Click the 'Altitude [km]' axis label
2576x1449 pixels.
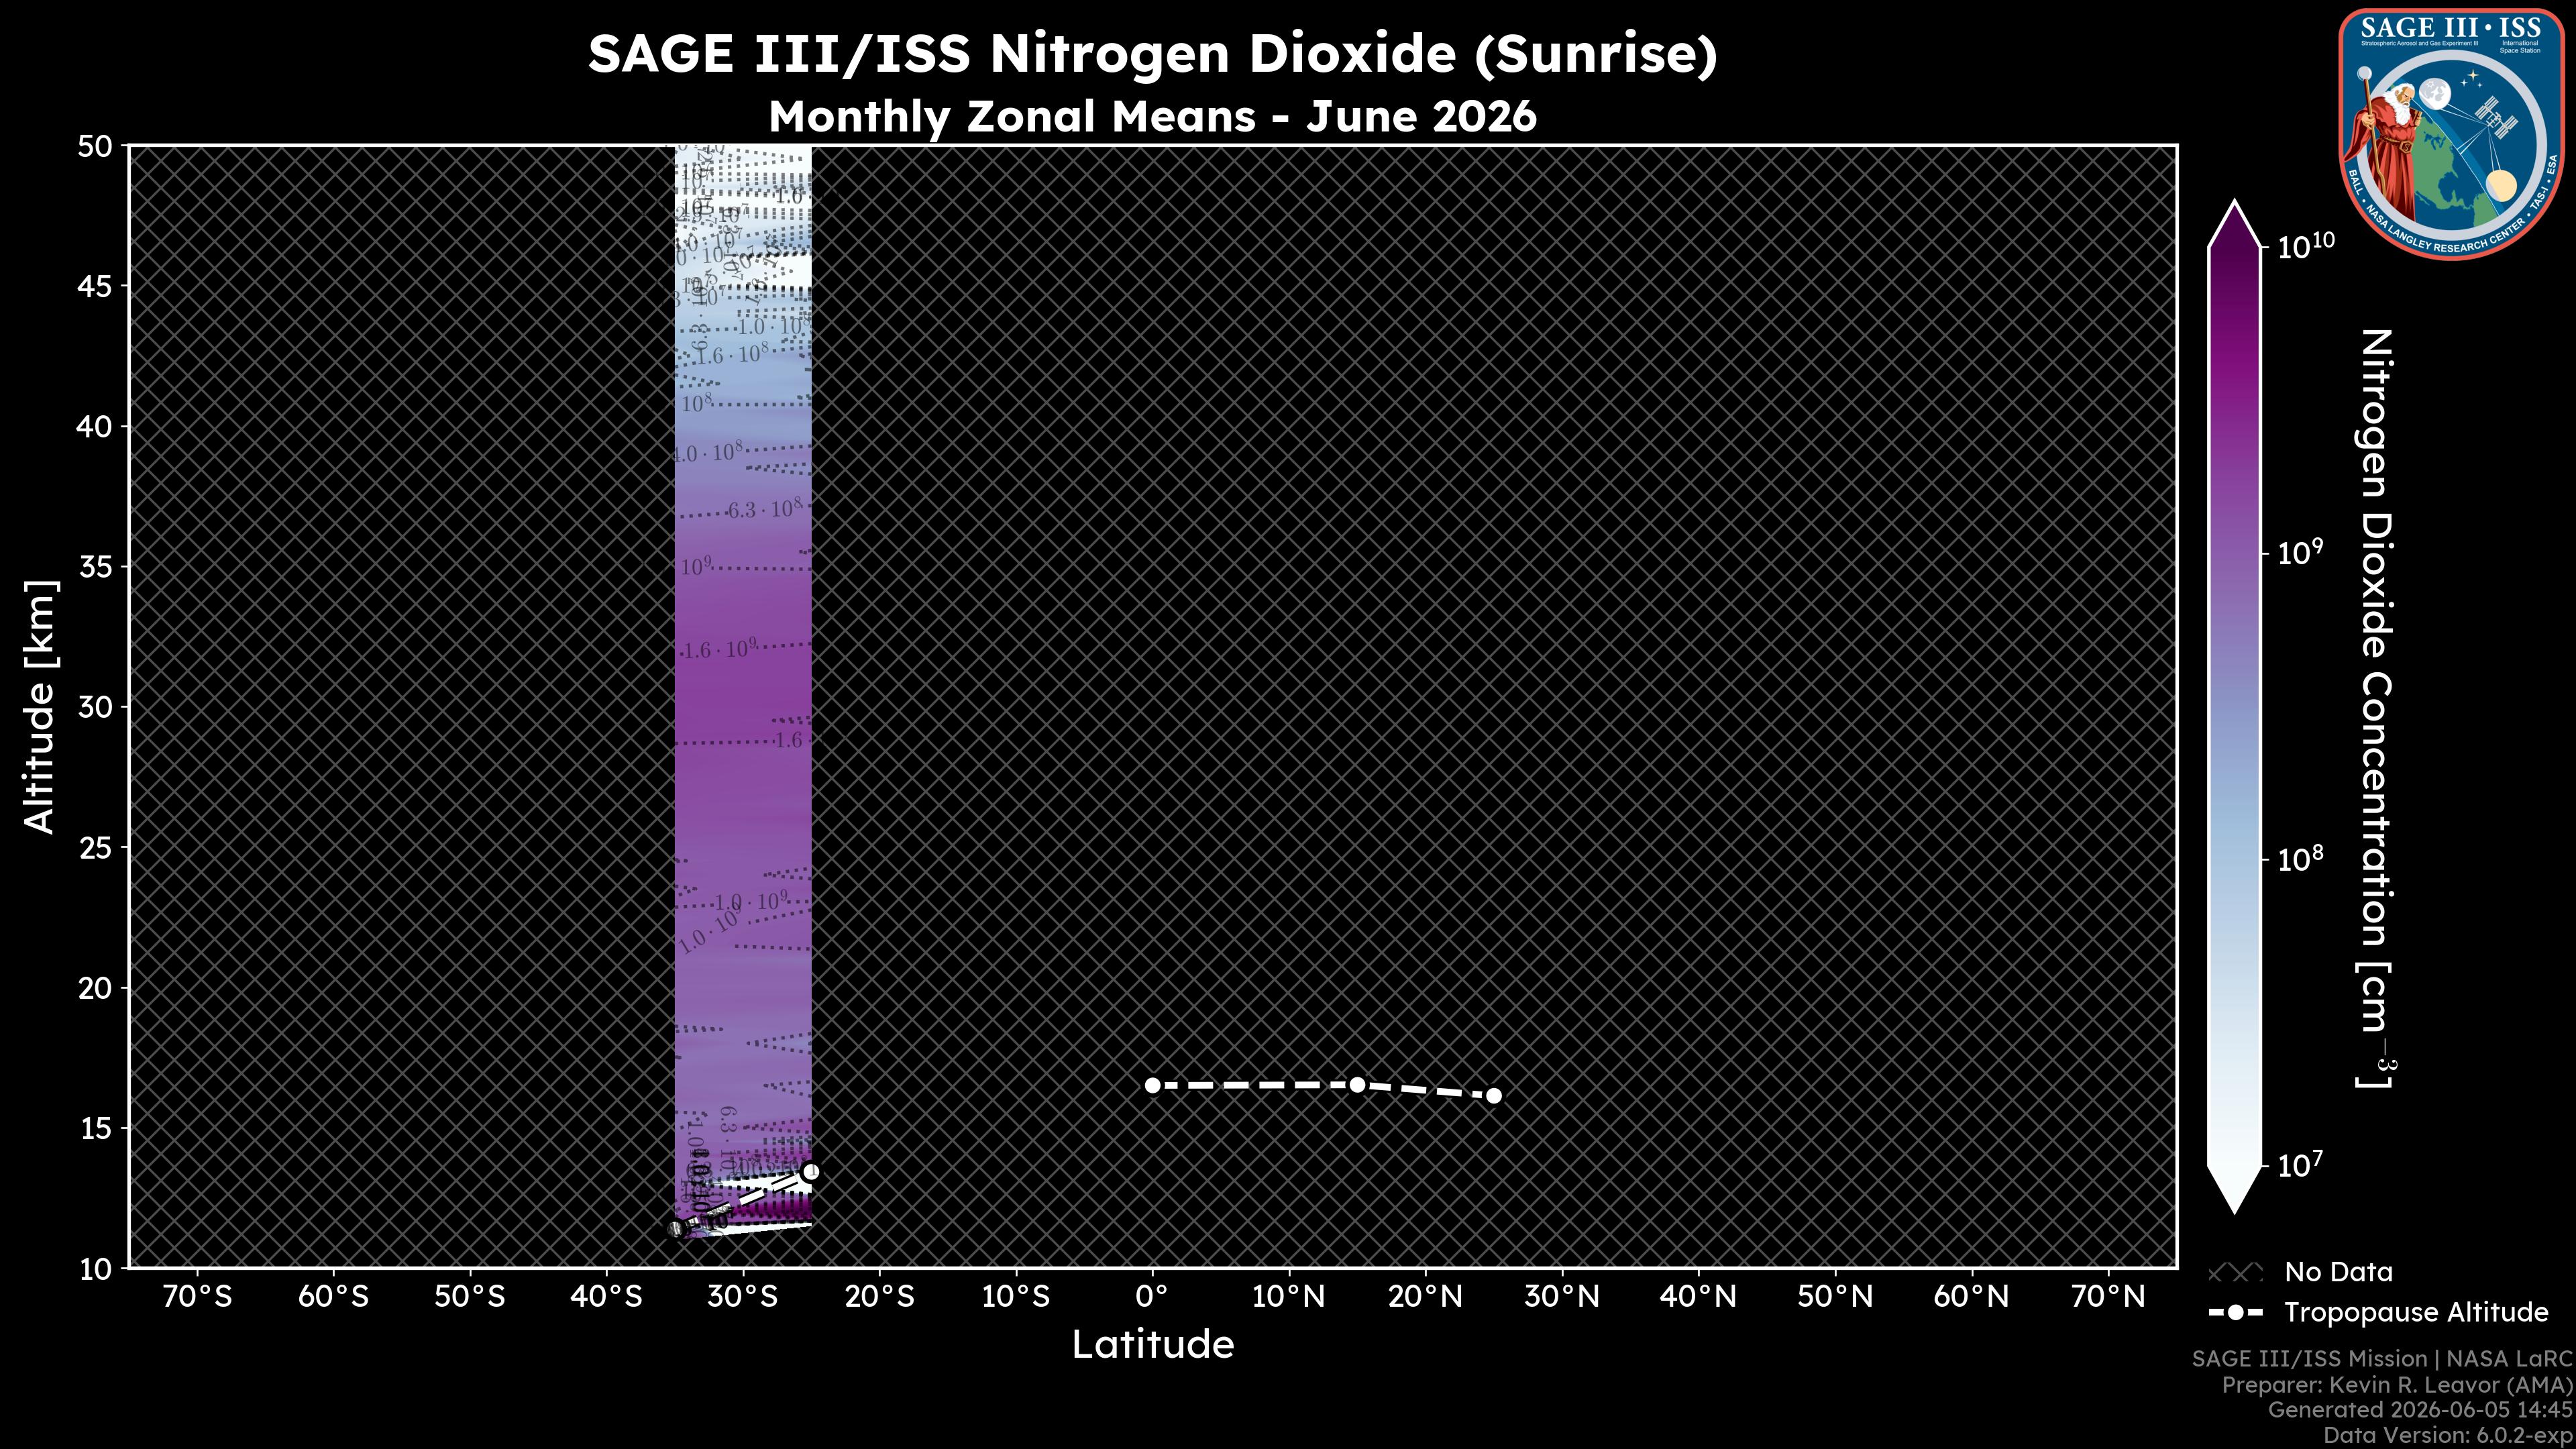coord(40,706)
